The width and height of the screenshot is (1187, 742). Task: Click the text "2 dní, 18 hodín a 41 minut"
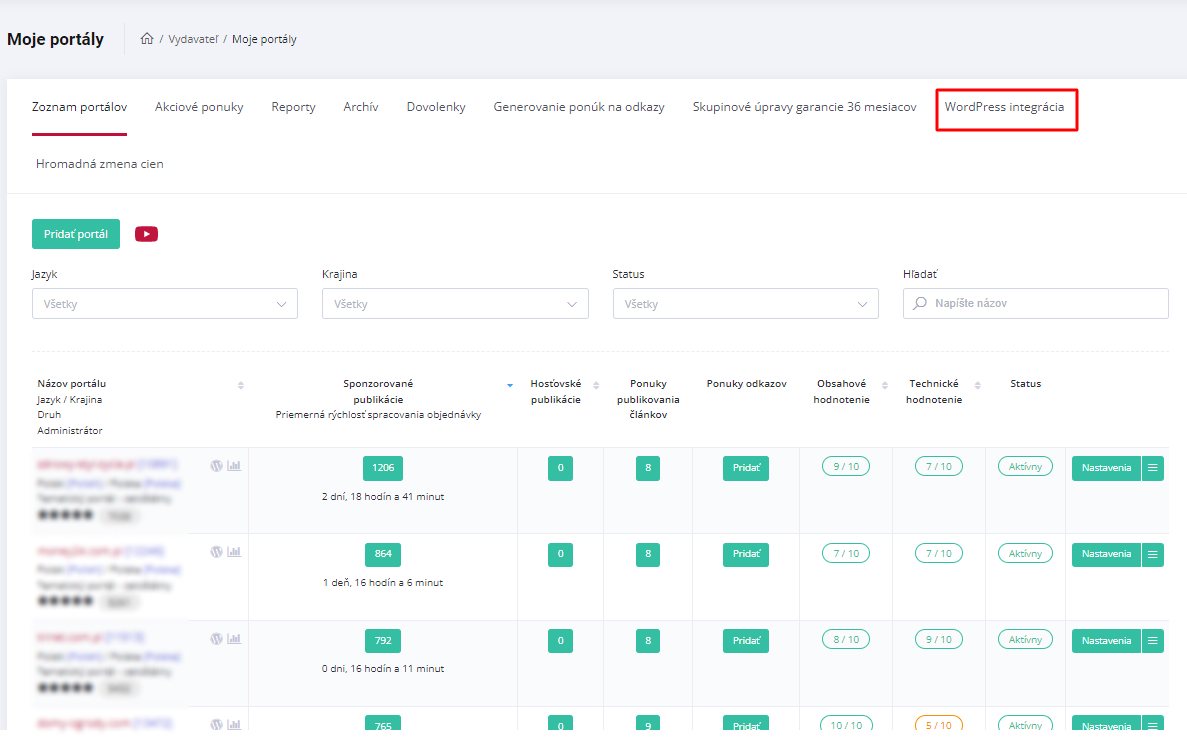pyautogui.click(x=383, y=497)
